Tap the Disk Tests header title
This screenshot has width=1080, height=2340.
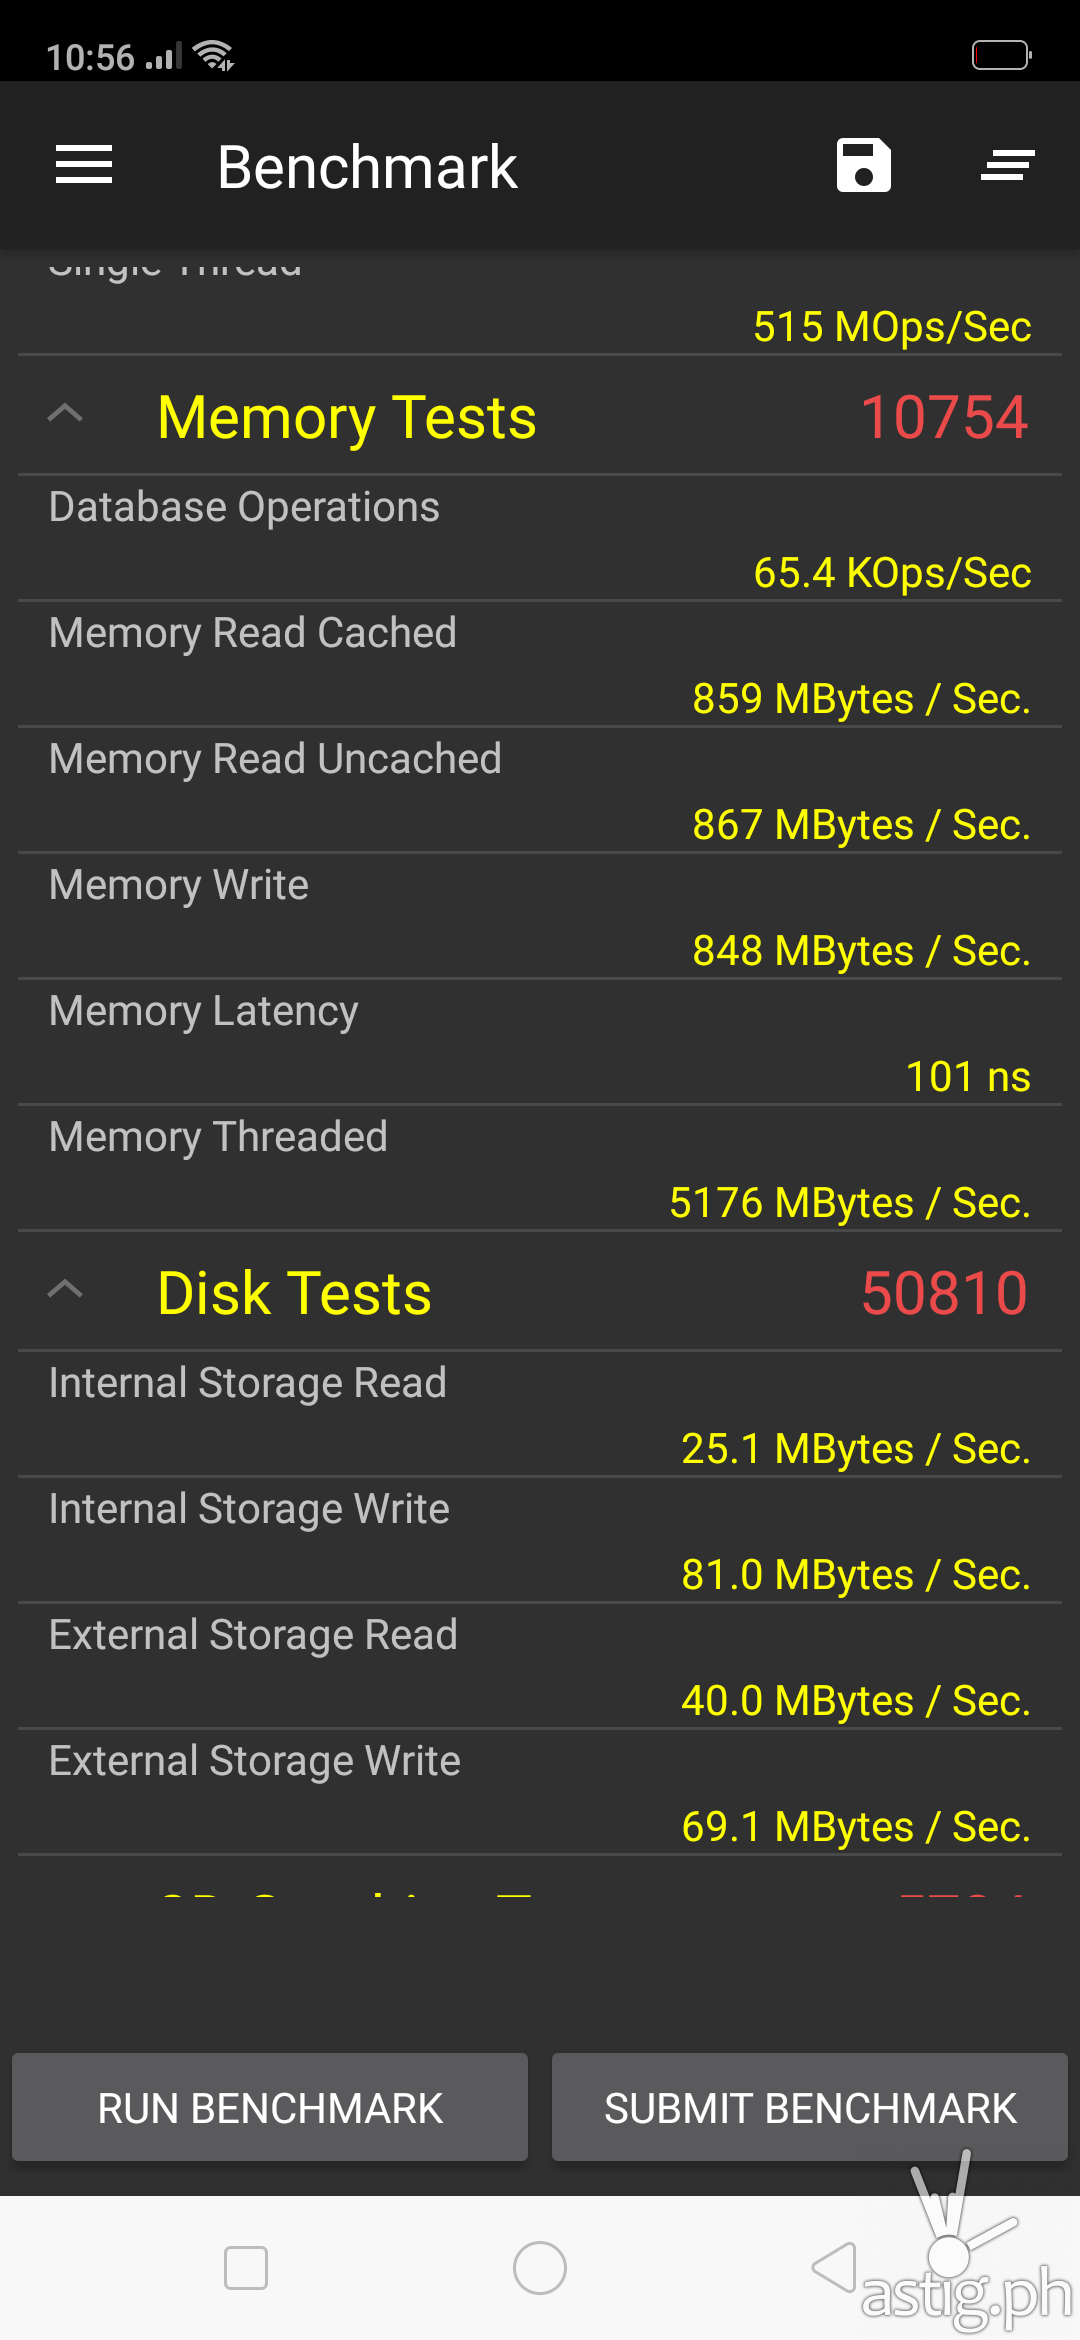pos(294,1293)
